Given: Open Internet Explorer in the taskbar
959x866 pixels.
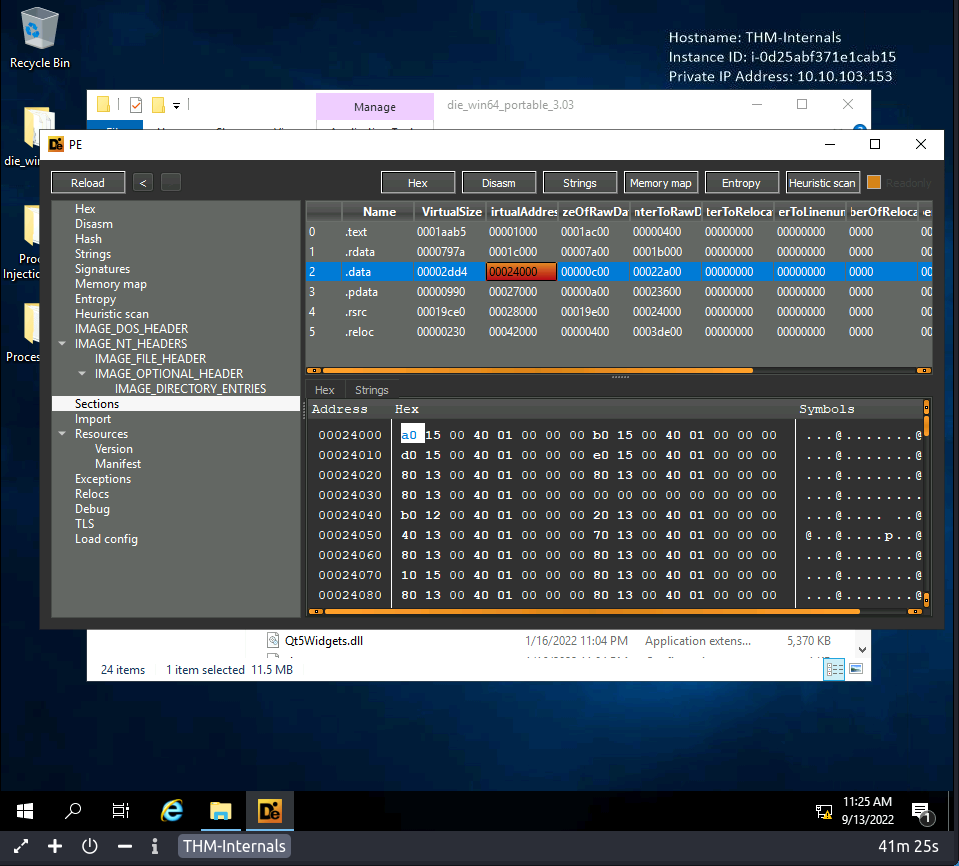Looking at the screenshot, I should click(x=172, y=811).
